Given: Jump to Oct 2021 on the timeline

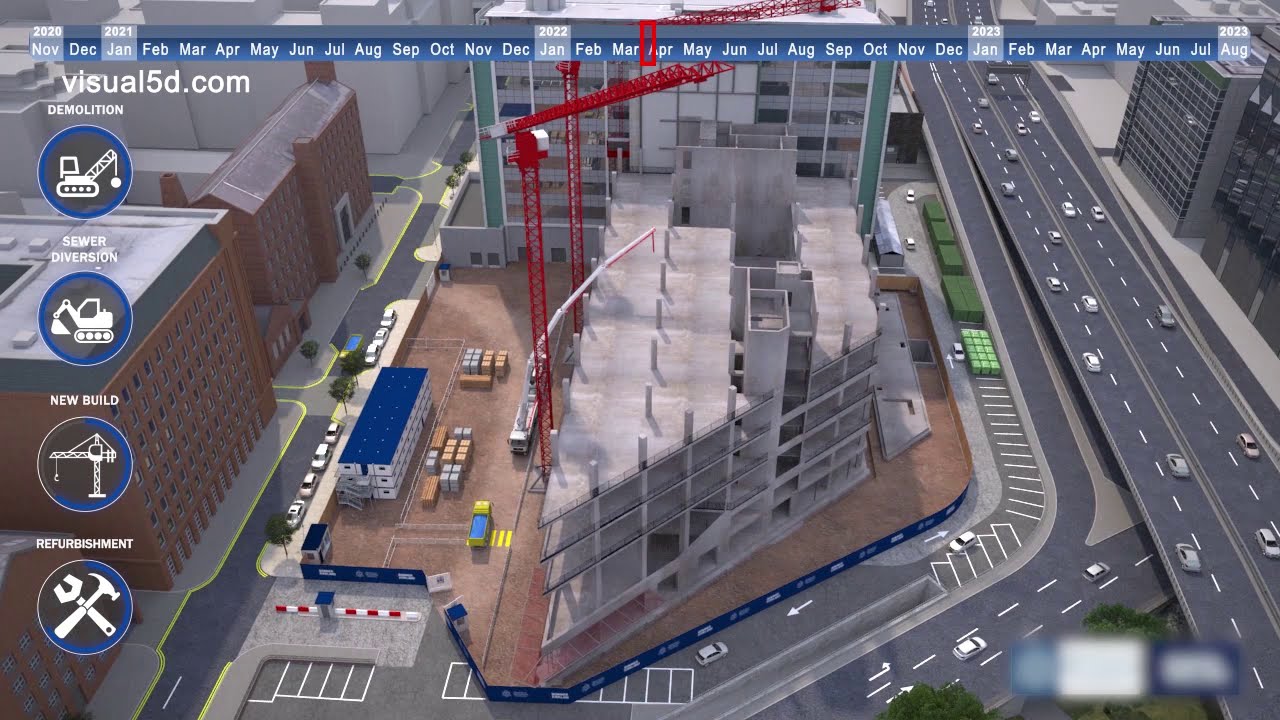Looking at the screenshot, I should (442, 50).
